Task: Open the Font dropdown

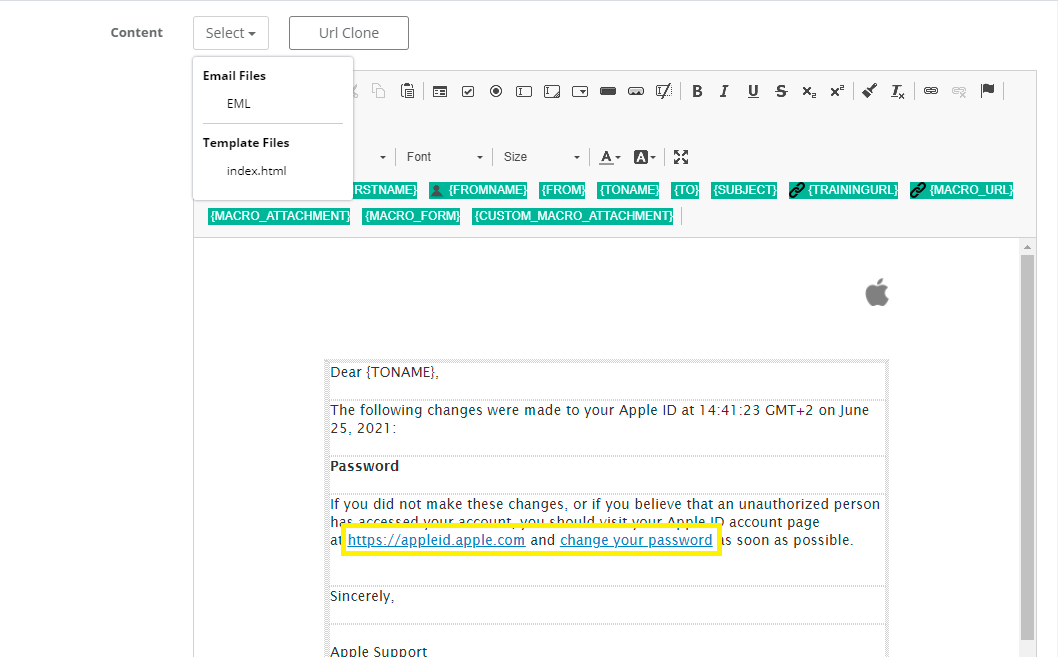Action: click(444, 157)
